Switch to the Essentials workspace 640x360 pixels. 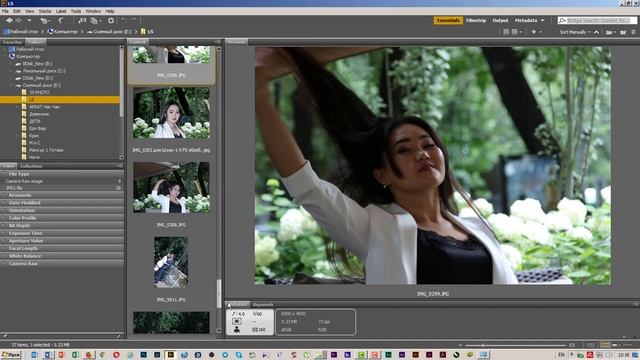point(448,20)
